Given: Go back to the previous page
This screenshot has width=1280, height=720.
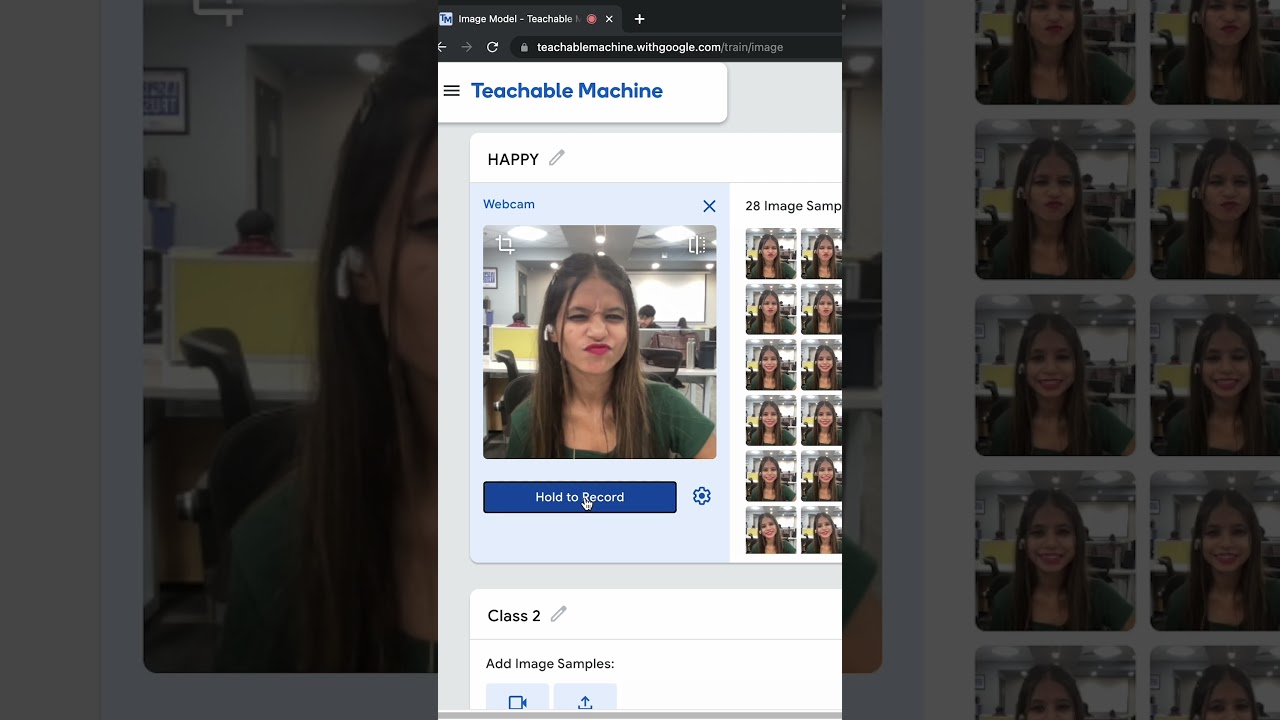Looking at the screenshot, I should [442, 47].
